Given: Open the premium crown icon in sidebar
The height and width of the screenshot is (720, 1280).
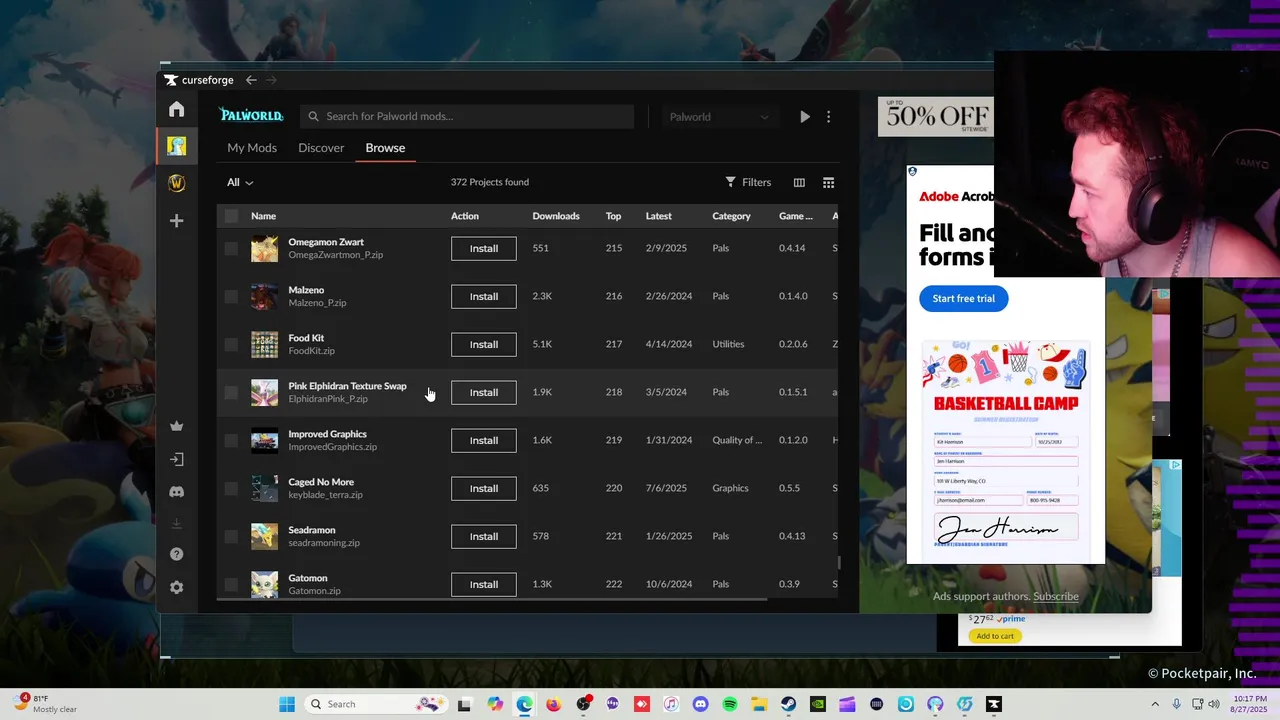Looking at the screenshot, I should tap(177, 426).
